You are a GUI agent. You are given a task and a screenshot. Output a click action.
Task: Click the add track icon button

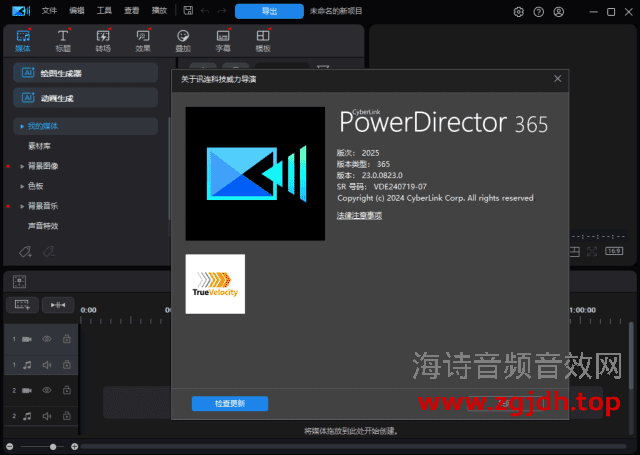[22, 305]
